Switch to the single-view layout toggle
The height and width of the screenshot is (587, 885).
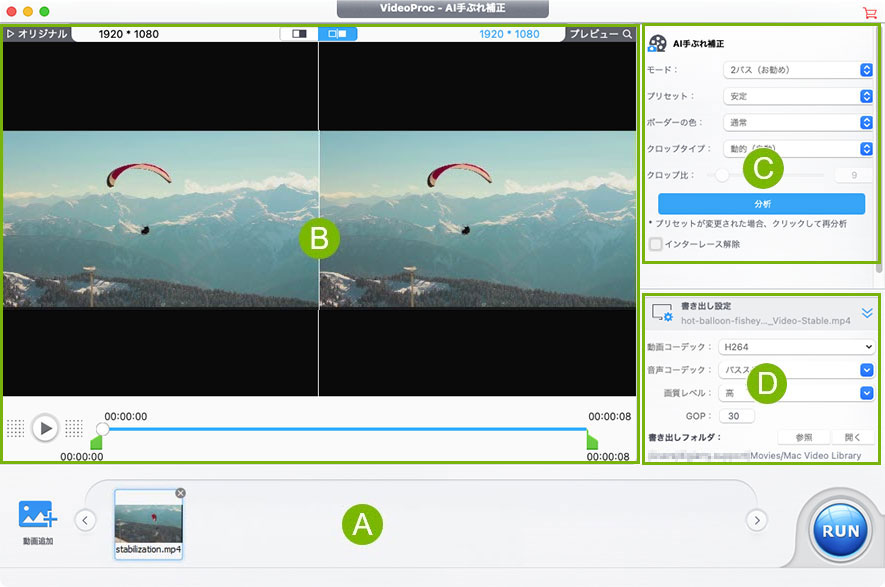point(298,34)
